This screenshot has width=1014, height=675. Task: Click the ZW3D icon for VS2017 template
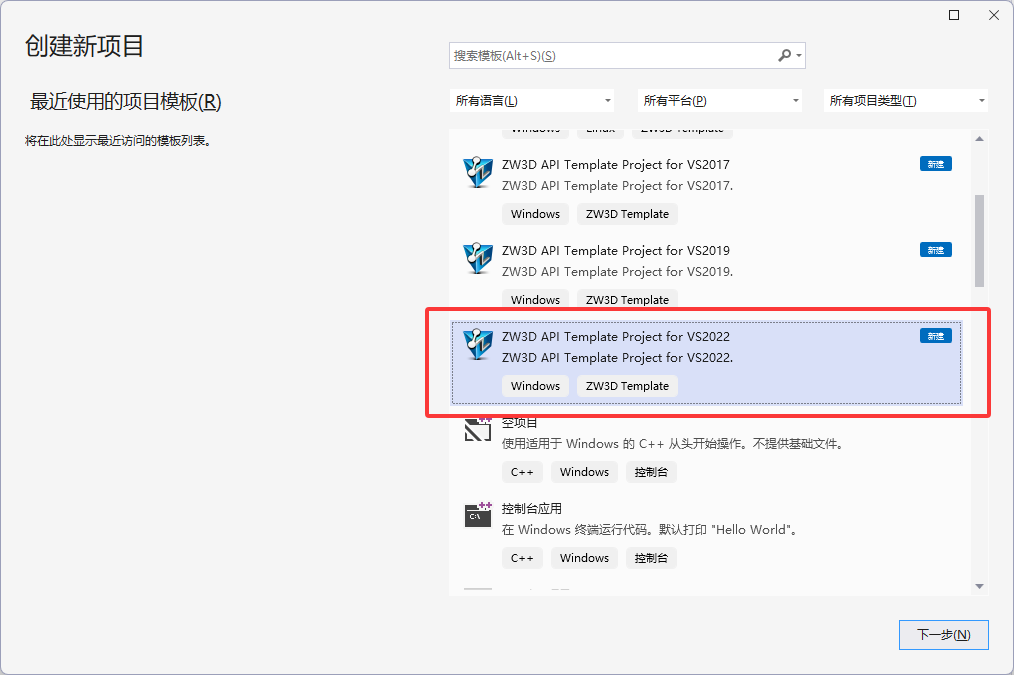[478, 173]
